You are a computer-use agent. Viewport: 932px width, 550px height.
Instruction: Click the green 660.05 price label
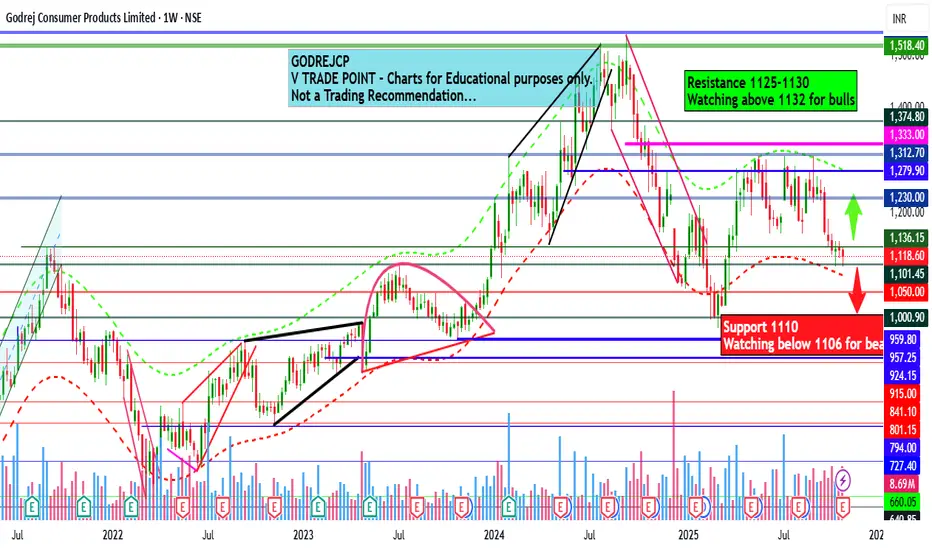[903, 502]
